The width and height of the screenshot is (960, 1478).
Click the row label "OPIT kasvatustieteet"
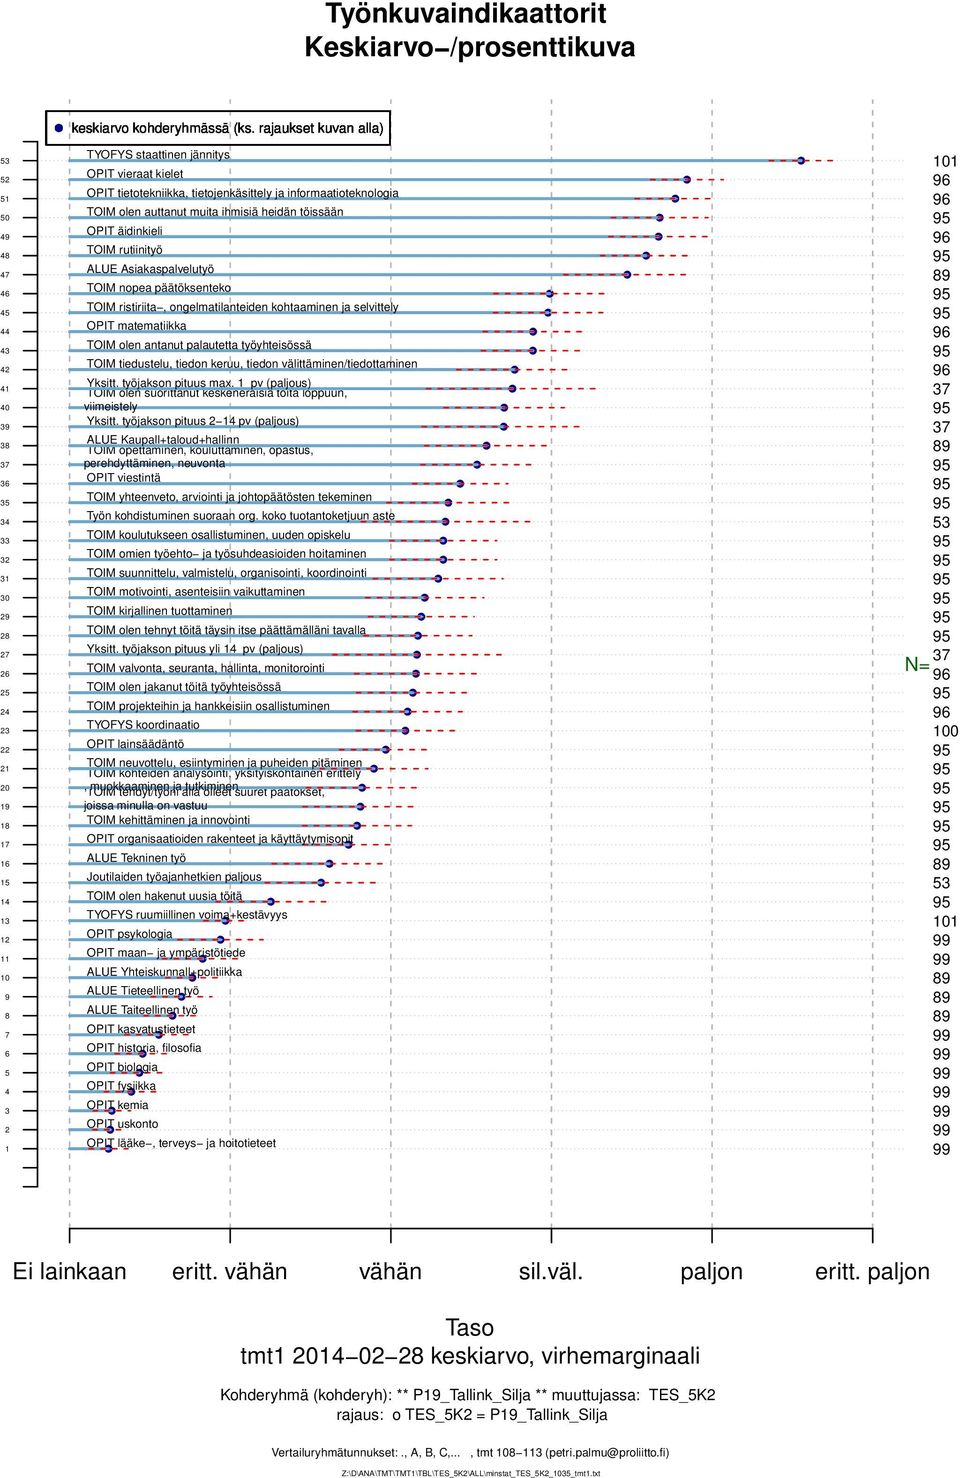tap(141, 1029)
